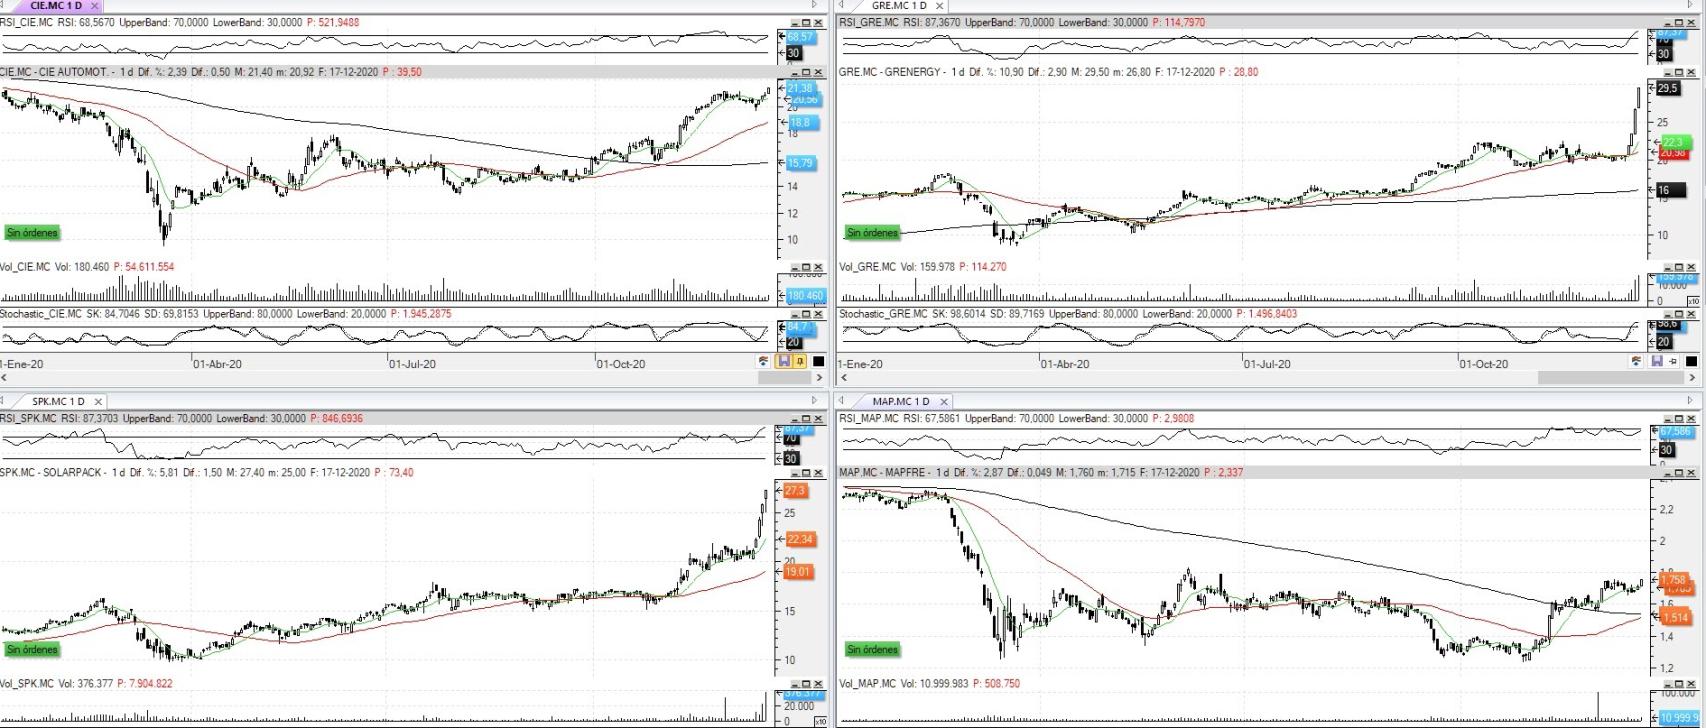Toggle pin on CIE.MC chart footer
The width and height of the screenshot is (1706, 728).
click(x=800, y=361)
